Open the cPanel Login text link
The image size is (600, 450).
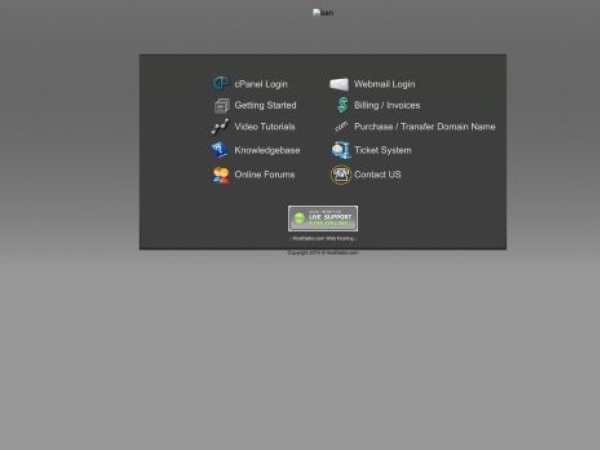click(261, 84)
